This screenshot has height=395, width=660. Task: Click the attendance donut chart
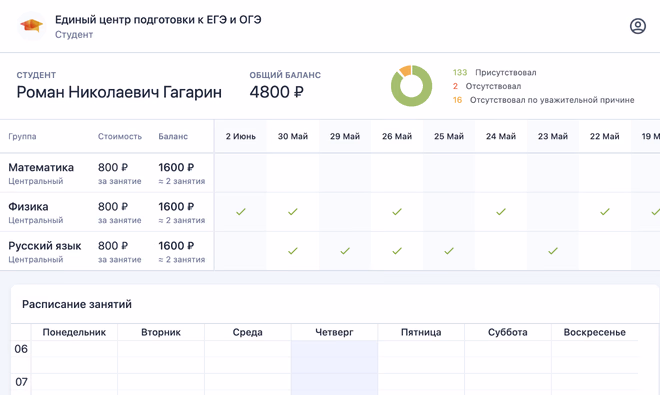point(411,86)
